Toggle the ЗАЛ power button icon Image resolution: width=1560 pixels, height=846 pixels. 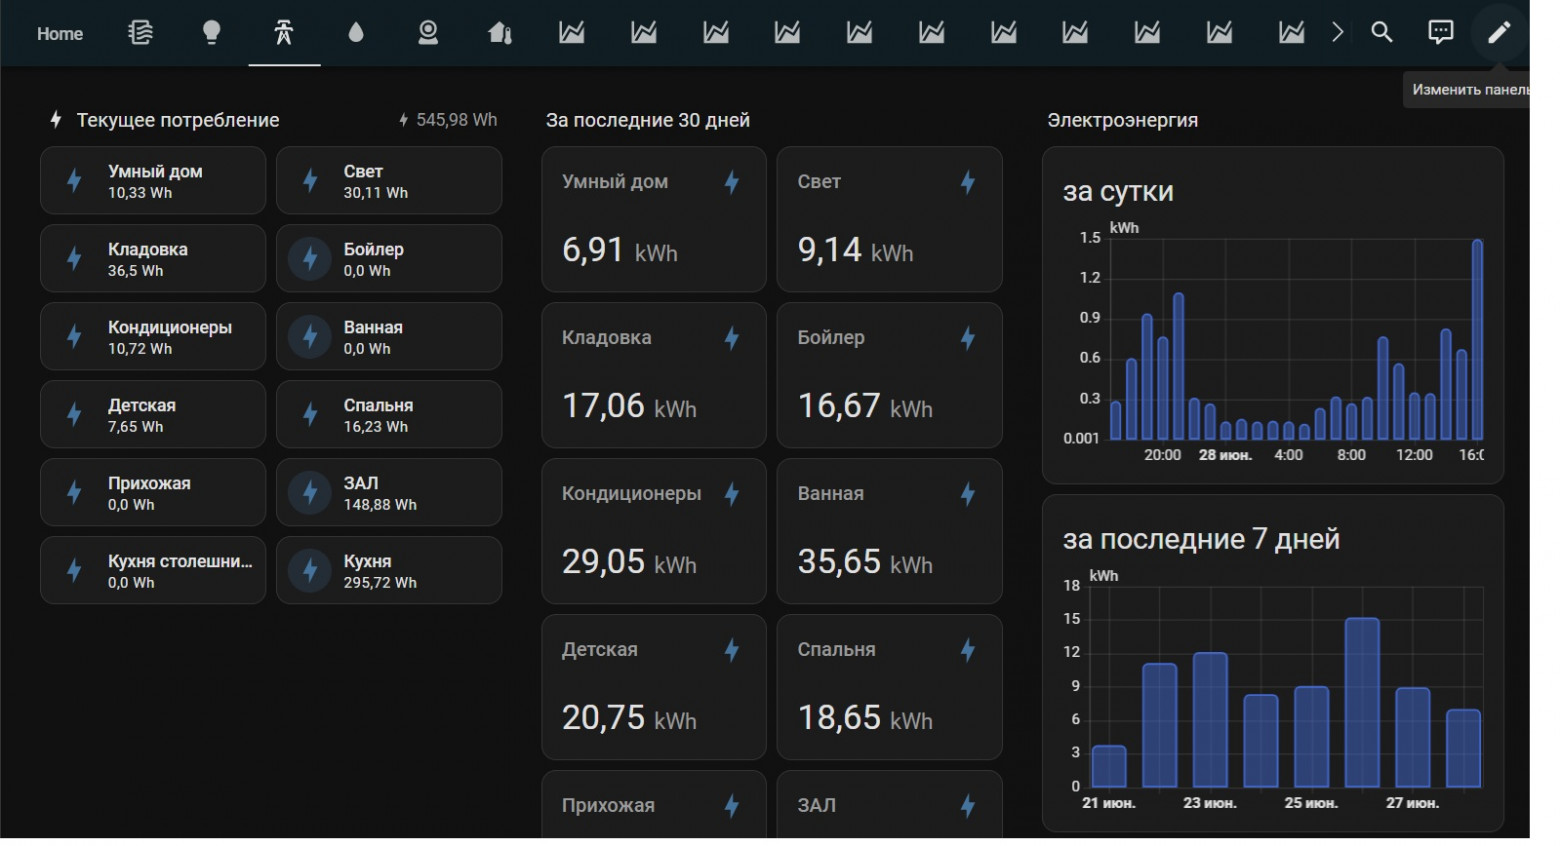click(x=308, y=492)
